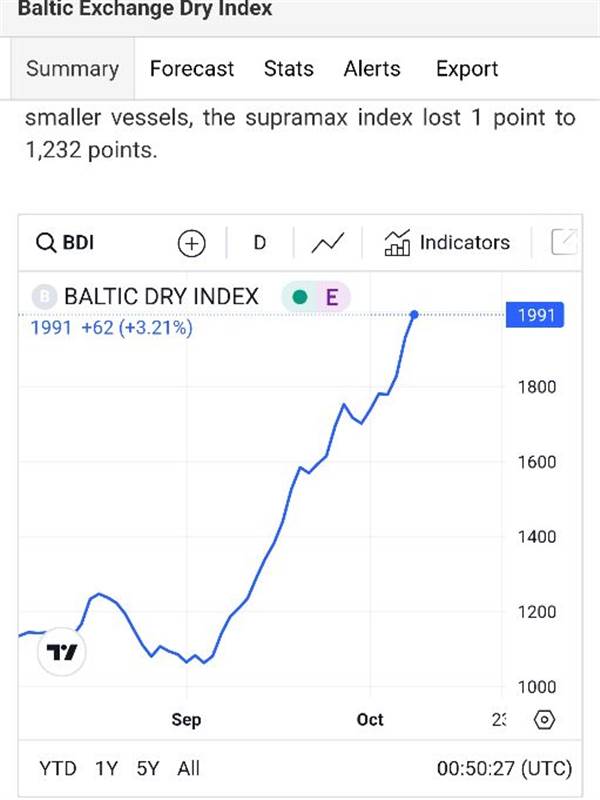Select the 5Y time range
Viewport: 600px width, 800px height.
pos(148,768)
